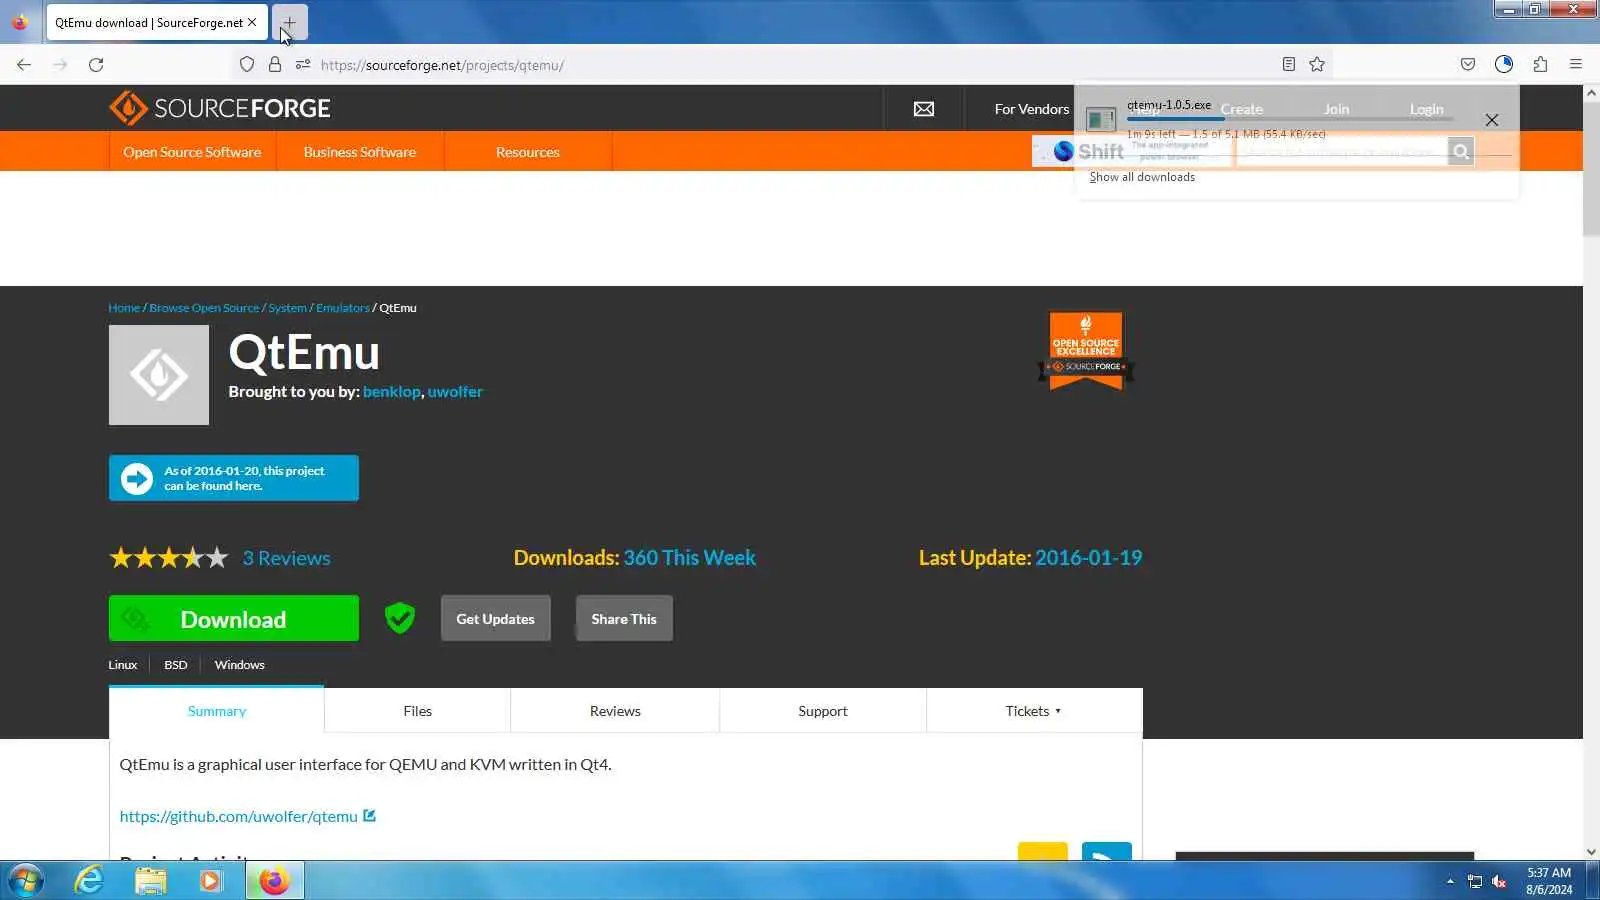Image resolution: width=1600 pixels, height=900 pixels.
Task: Open the extensions puzzle icon
Action: (x=1540, y=65)
